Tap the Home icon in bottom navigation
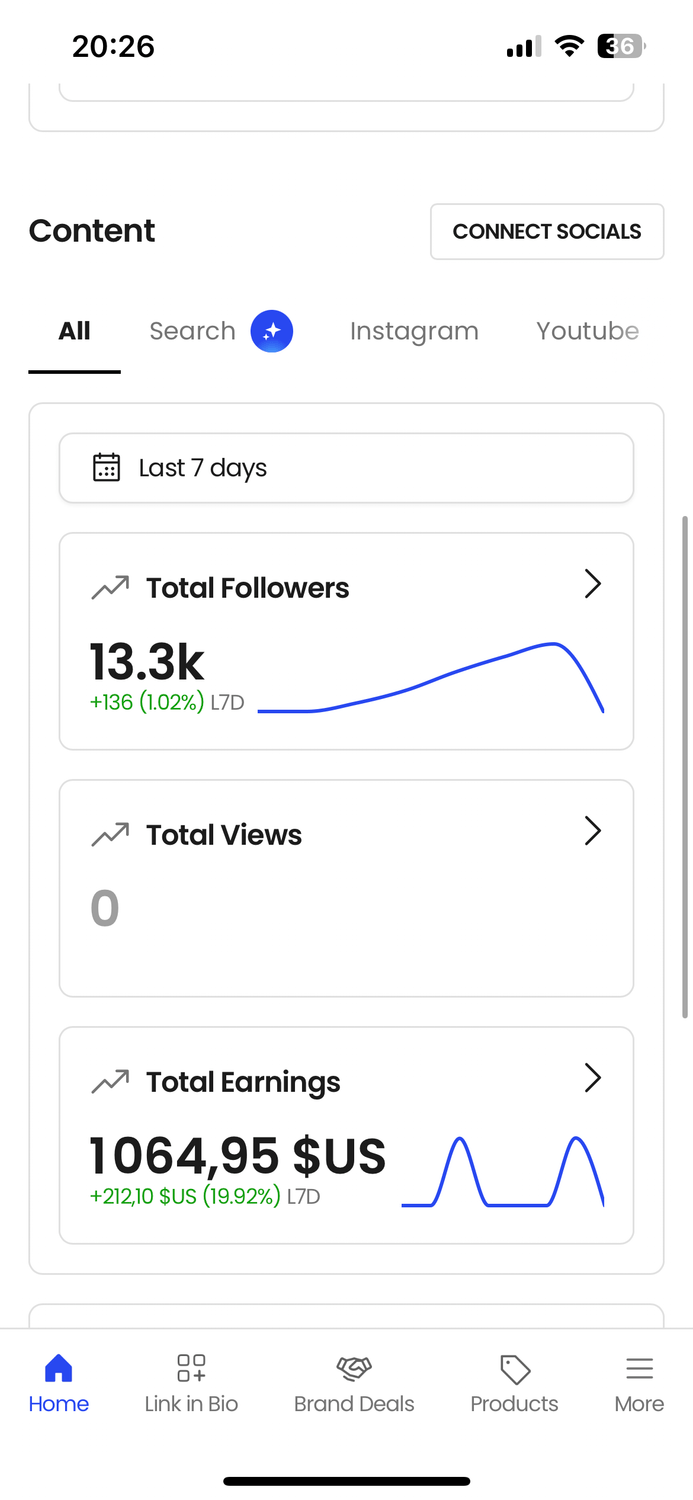The image size is (693, 1500). [59, 1367]
